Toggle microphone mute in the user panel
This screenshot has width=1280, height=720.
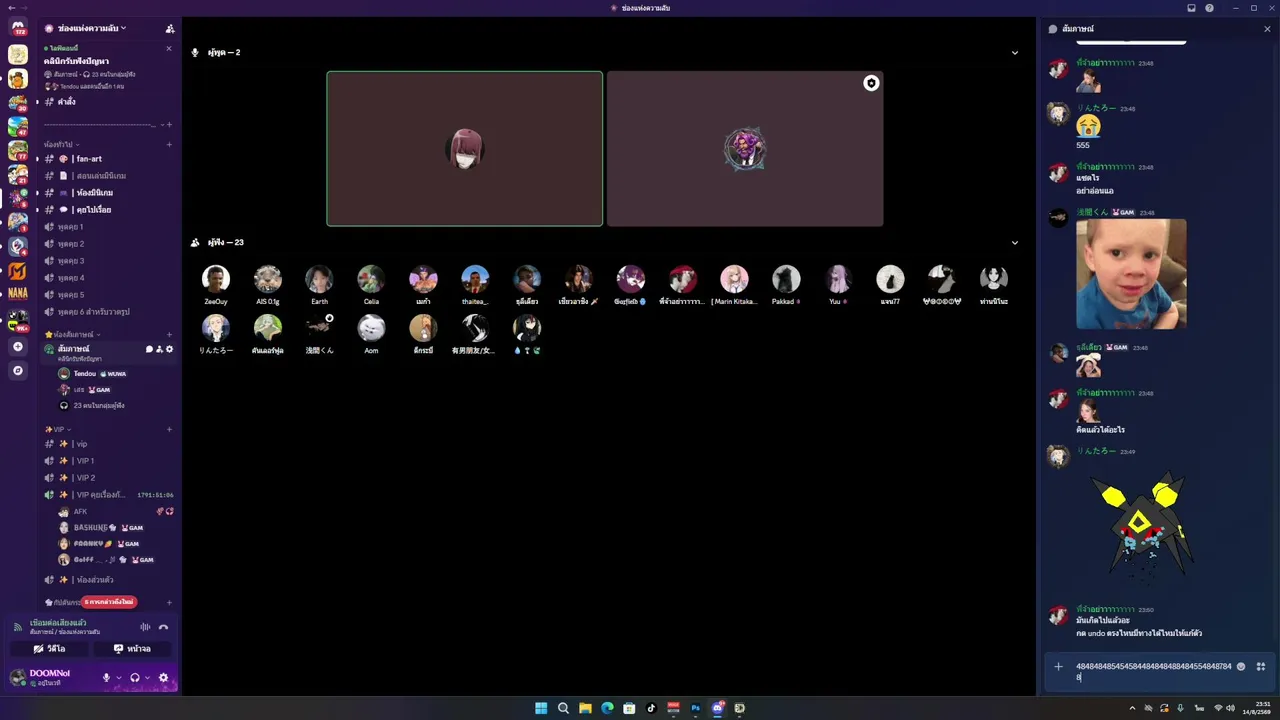pyautogui.click(x=106, y=677)
